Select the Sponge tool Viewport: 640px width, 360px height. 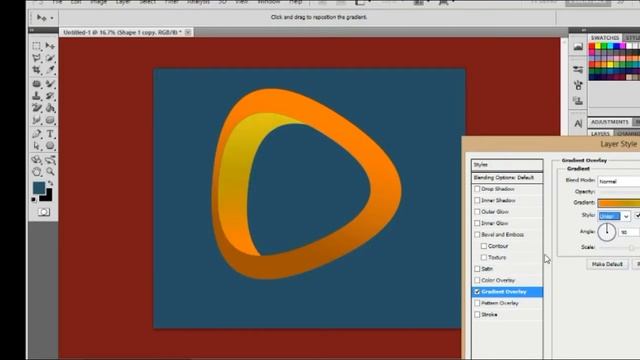50,120
